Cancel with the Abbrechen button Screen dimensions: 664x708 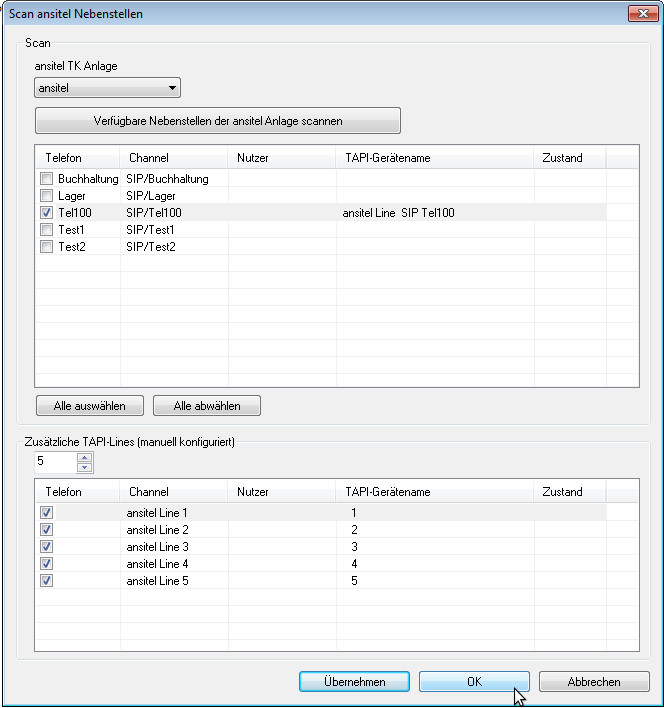point(594,682)
